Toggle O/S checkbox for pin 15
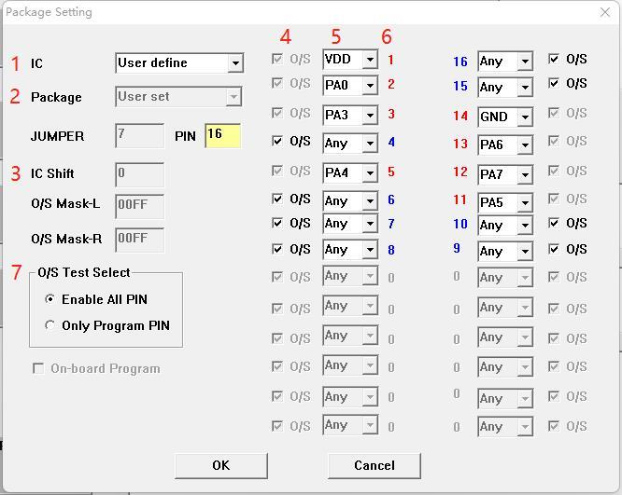Screen dimensions: 622x496 pos(553,83)
